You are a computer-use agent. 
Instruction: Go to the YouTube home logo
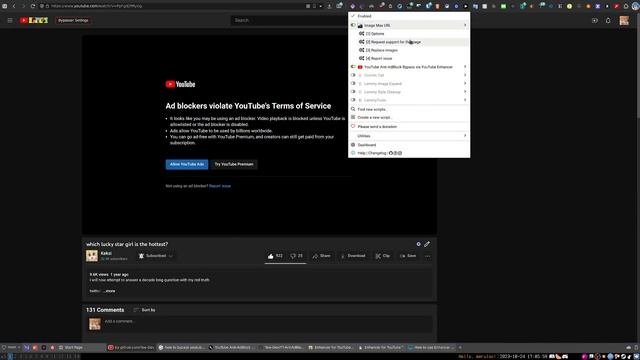click(x=34, y=20)
